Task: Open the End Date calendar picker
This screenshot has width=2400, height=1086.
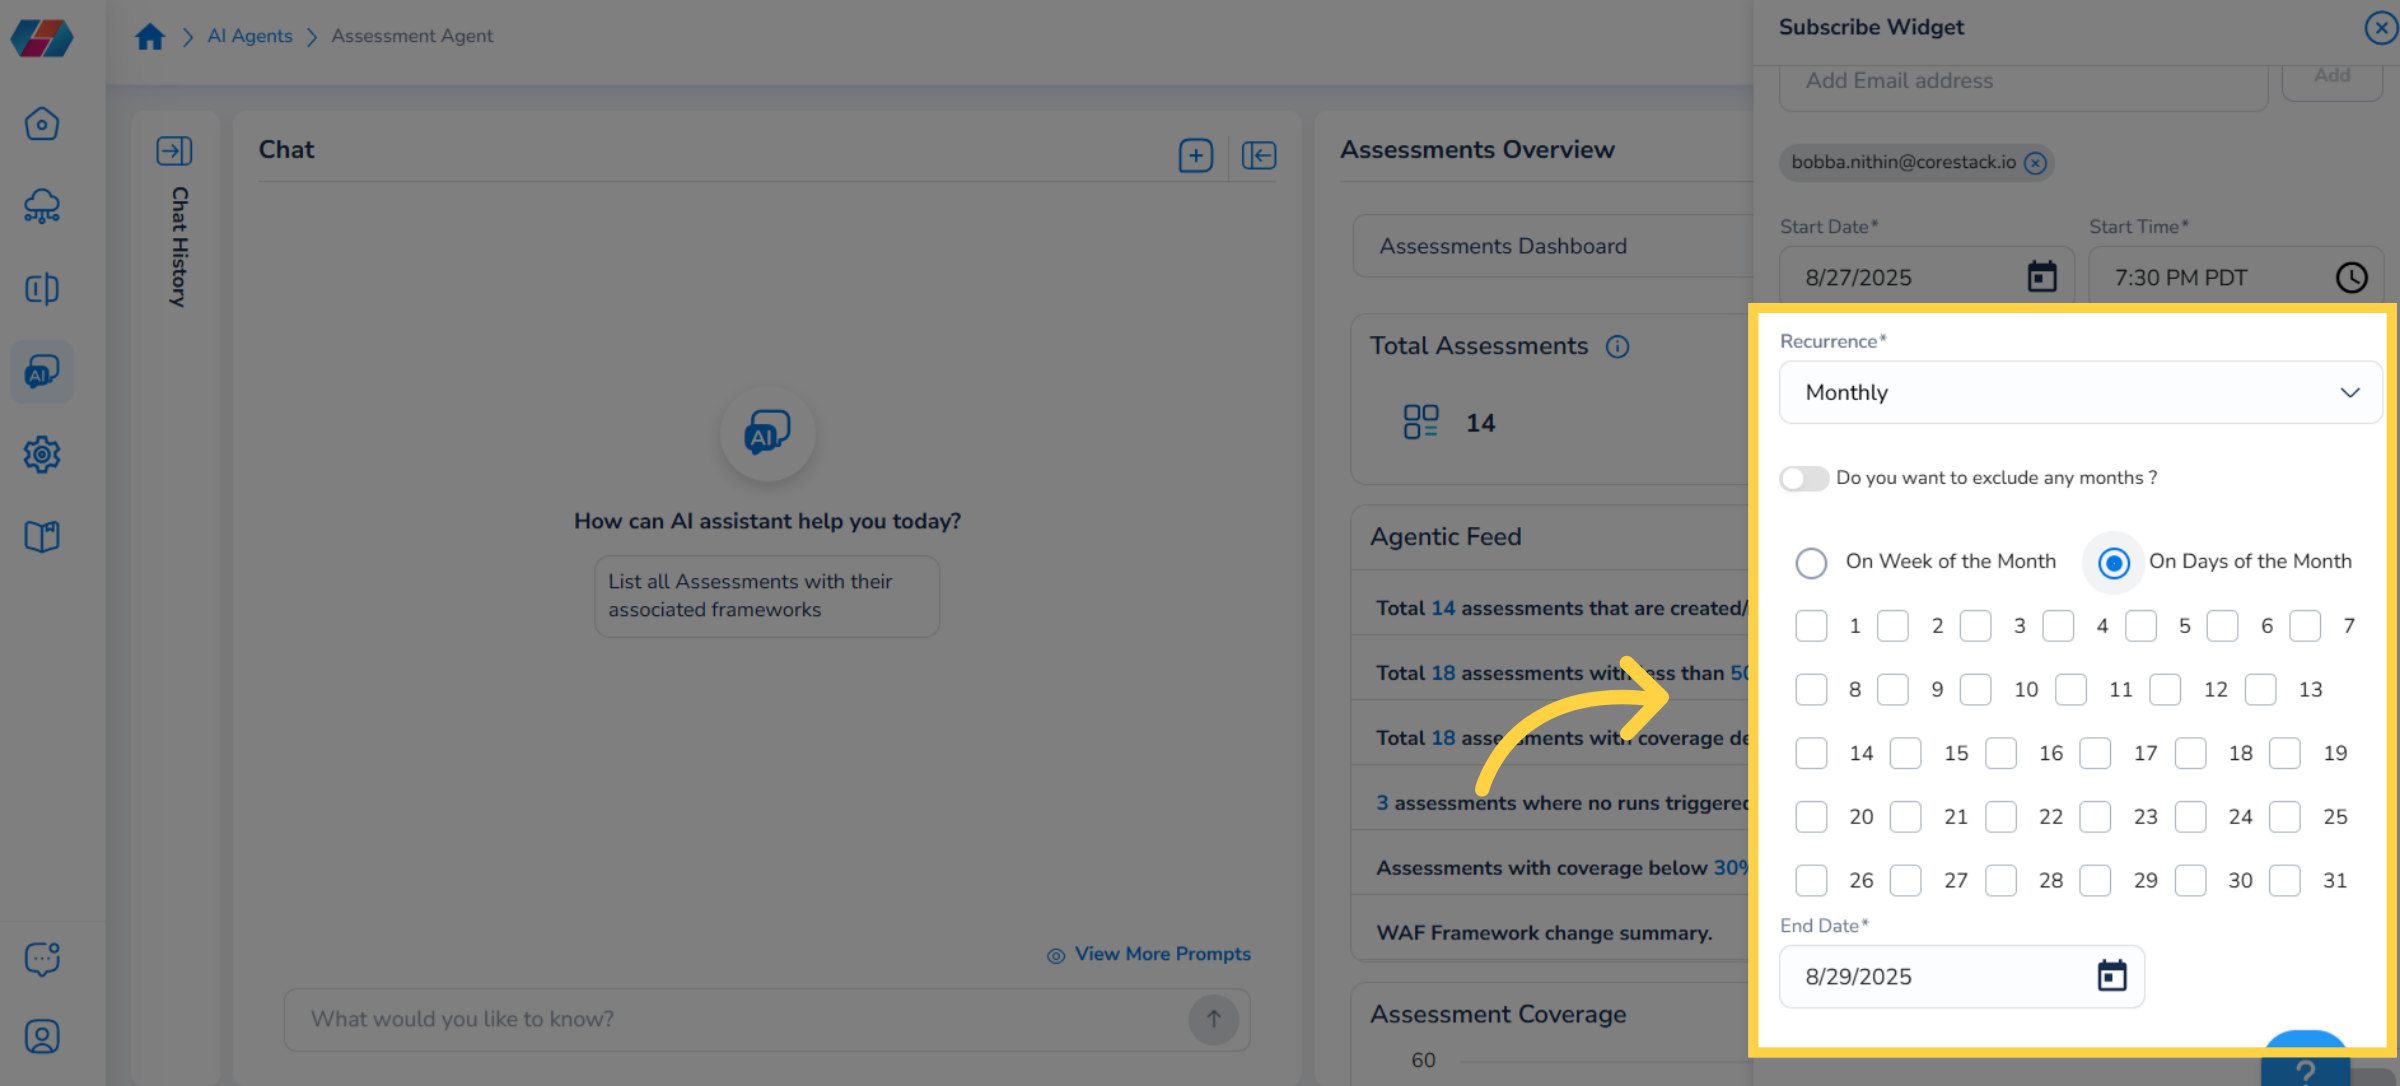Action: pyautogui.click(x=2111, y=976)
